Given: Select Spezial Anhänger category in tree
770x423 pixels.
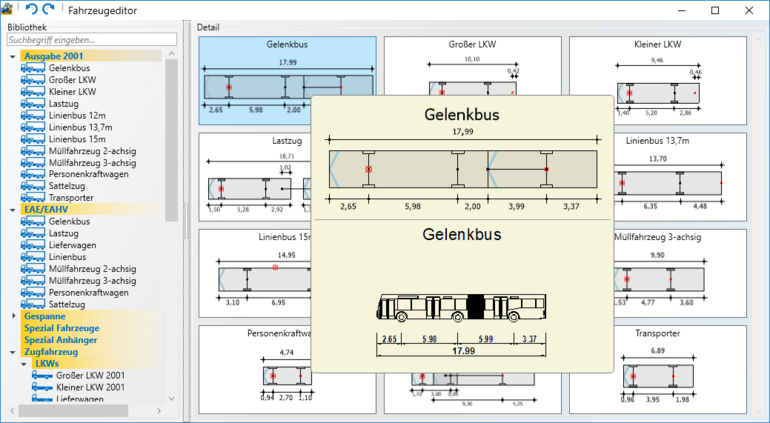Looking at the screenshot, I should (x=64, y=340).
